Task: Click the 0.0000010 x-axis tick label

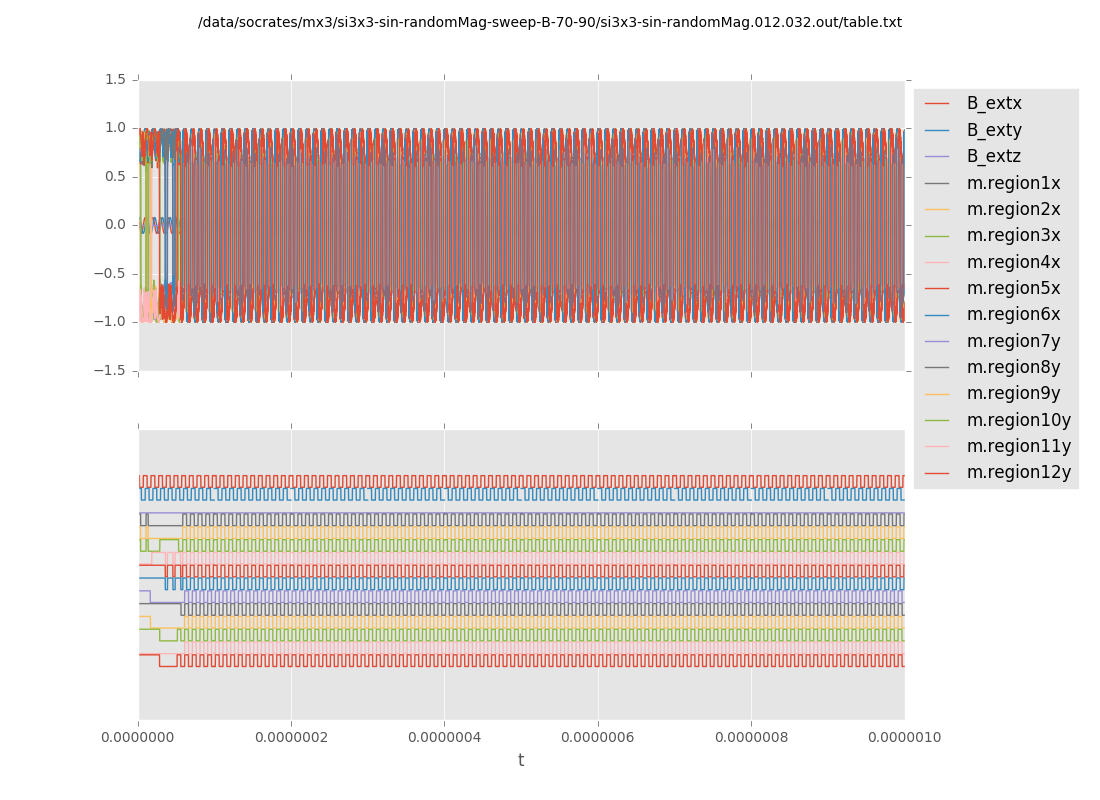Action: 904,738
